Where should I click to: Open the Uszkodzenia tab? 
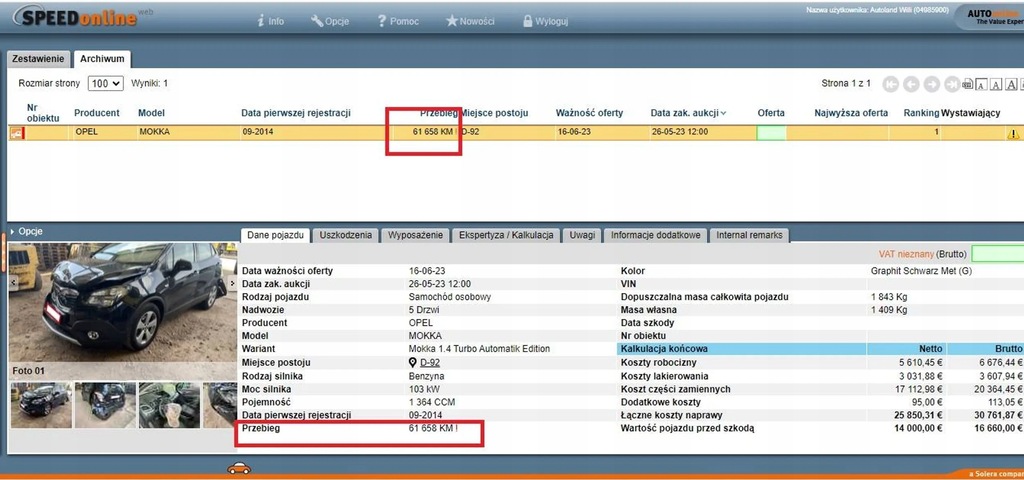[346, 235]
